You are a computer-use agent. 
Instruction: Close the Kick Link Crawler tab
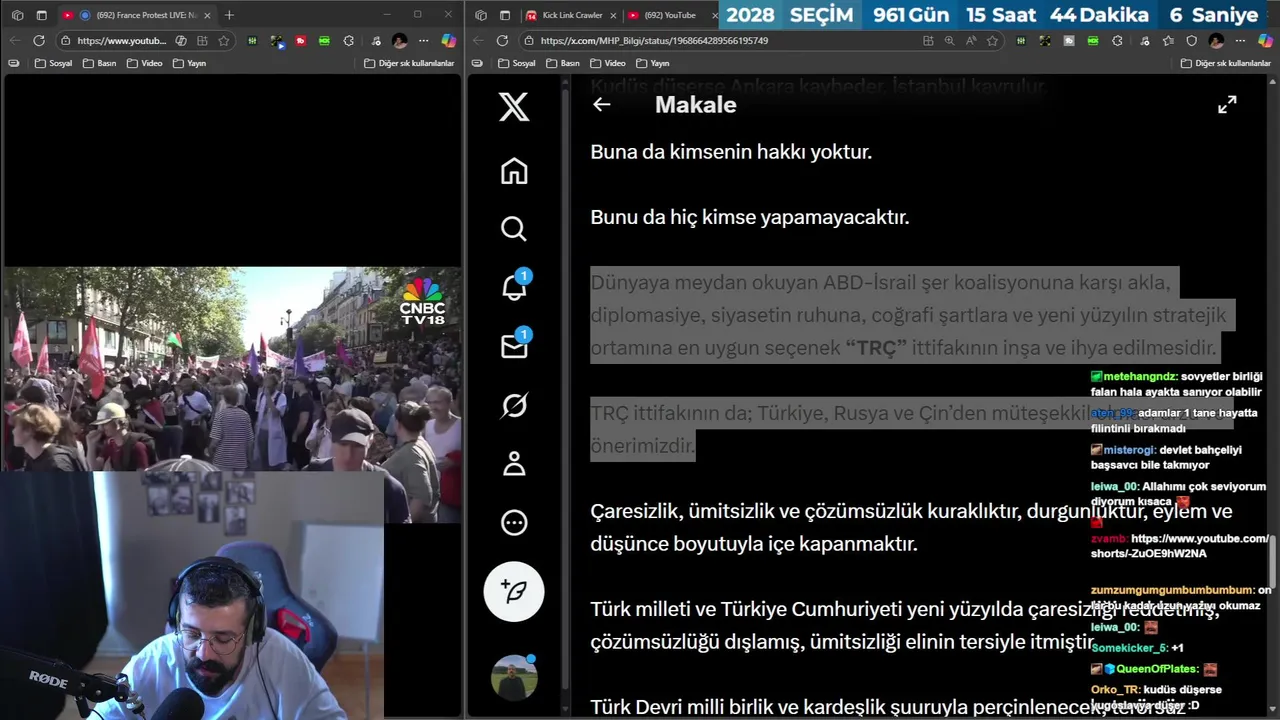(x=611, y=15)
